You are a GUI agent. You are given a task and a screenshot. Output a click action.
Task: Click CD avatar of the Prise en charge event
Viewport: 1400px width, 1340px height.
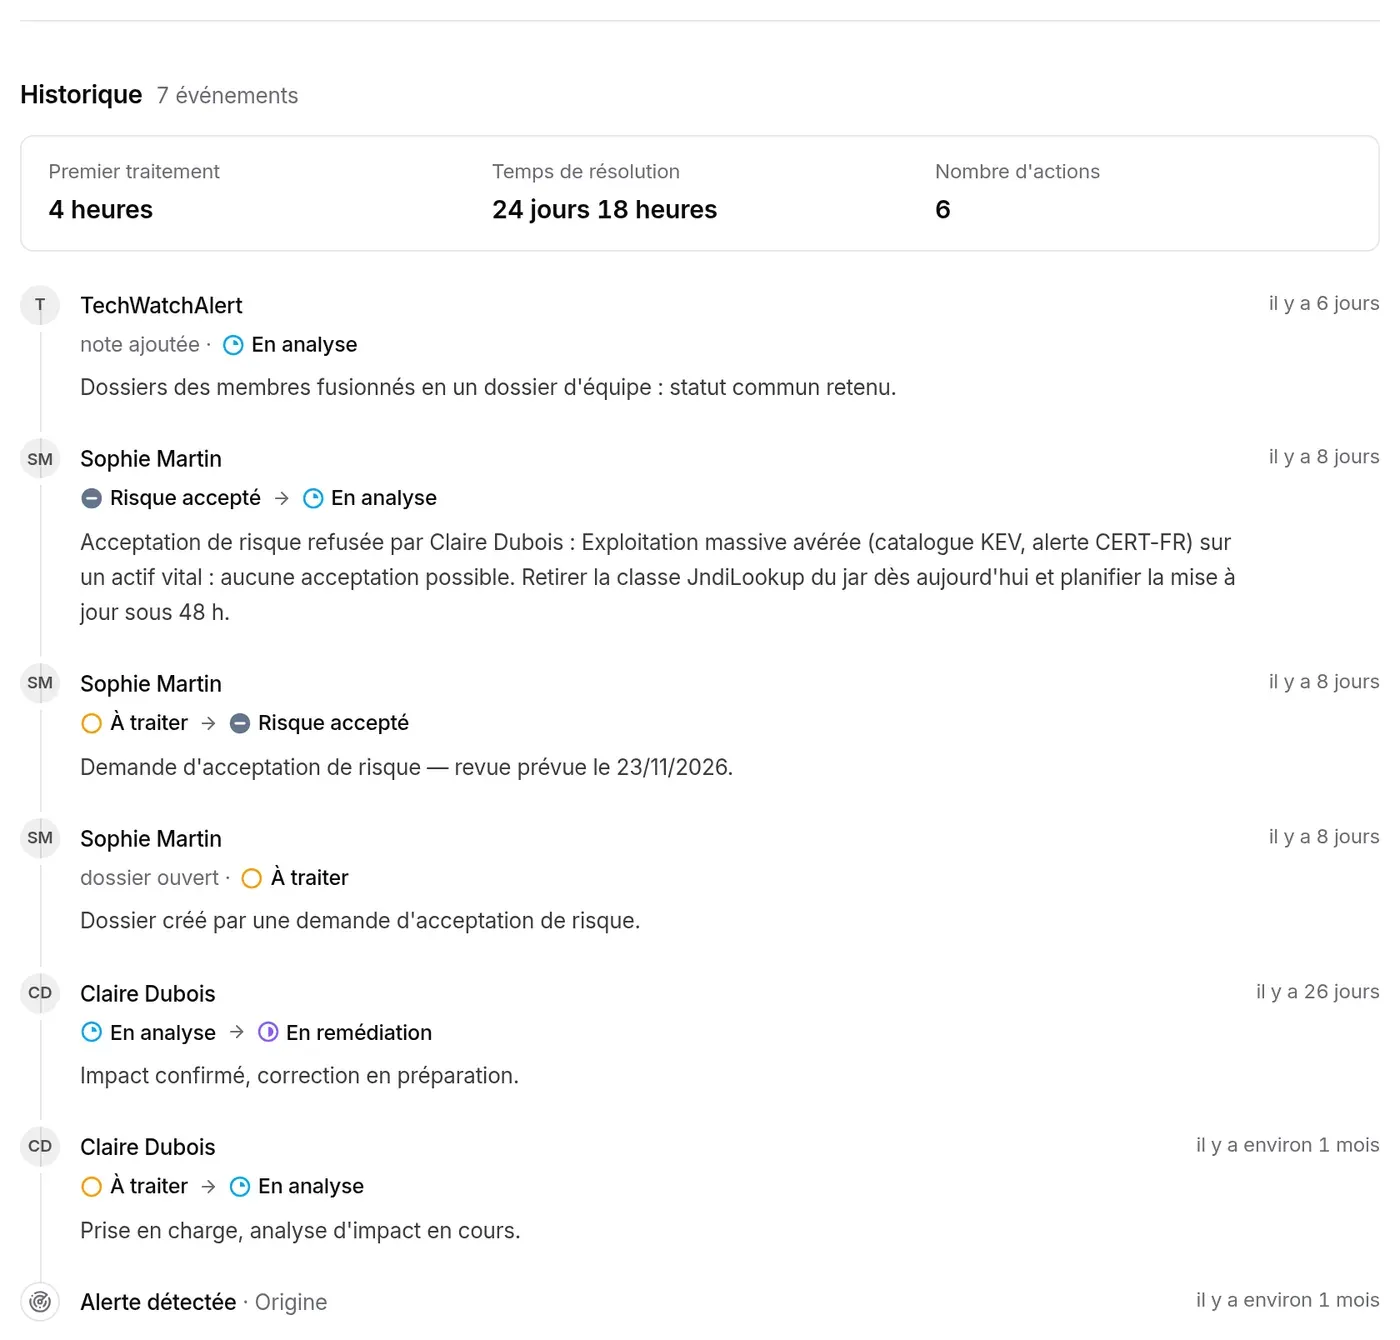click(x=40, y=1147)
